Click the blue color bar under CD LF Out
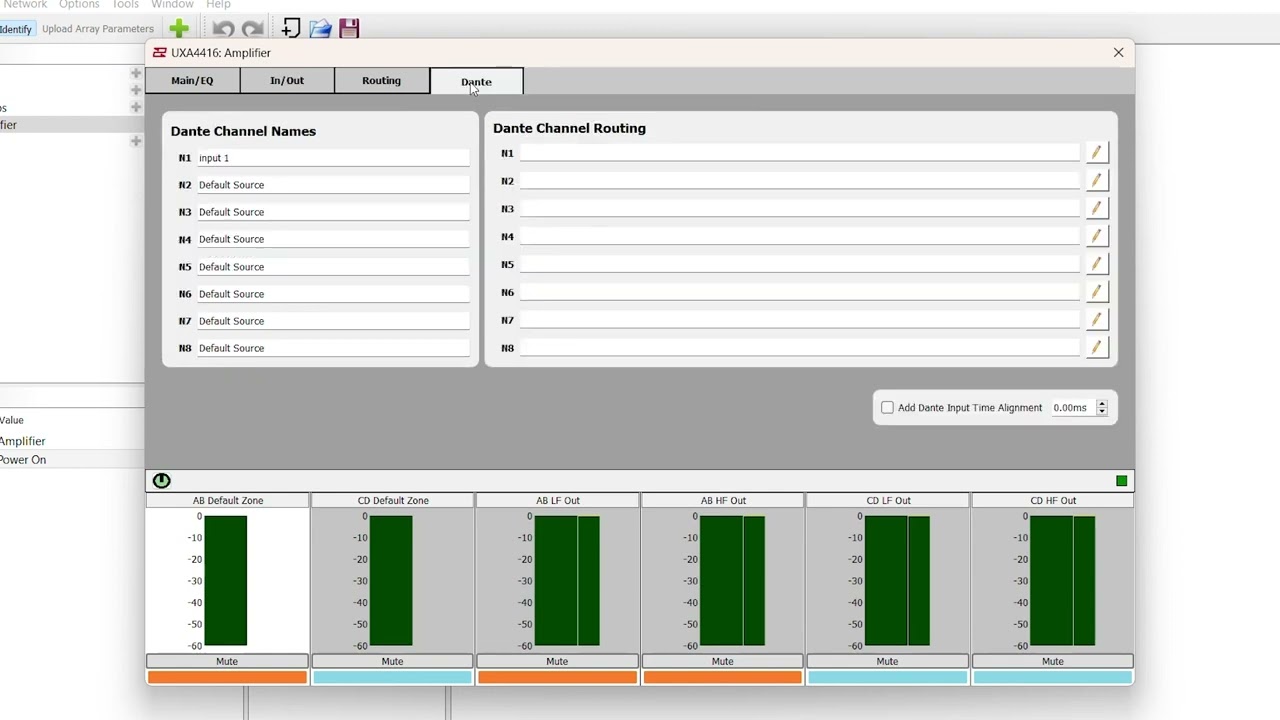1280x720 pixels. 887,677
